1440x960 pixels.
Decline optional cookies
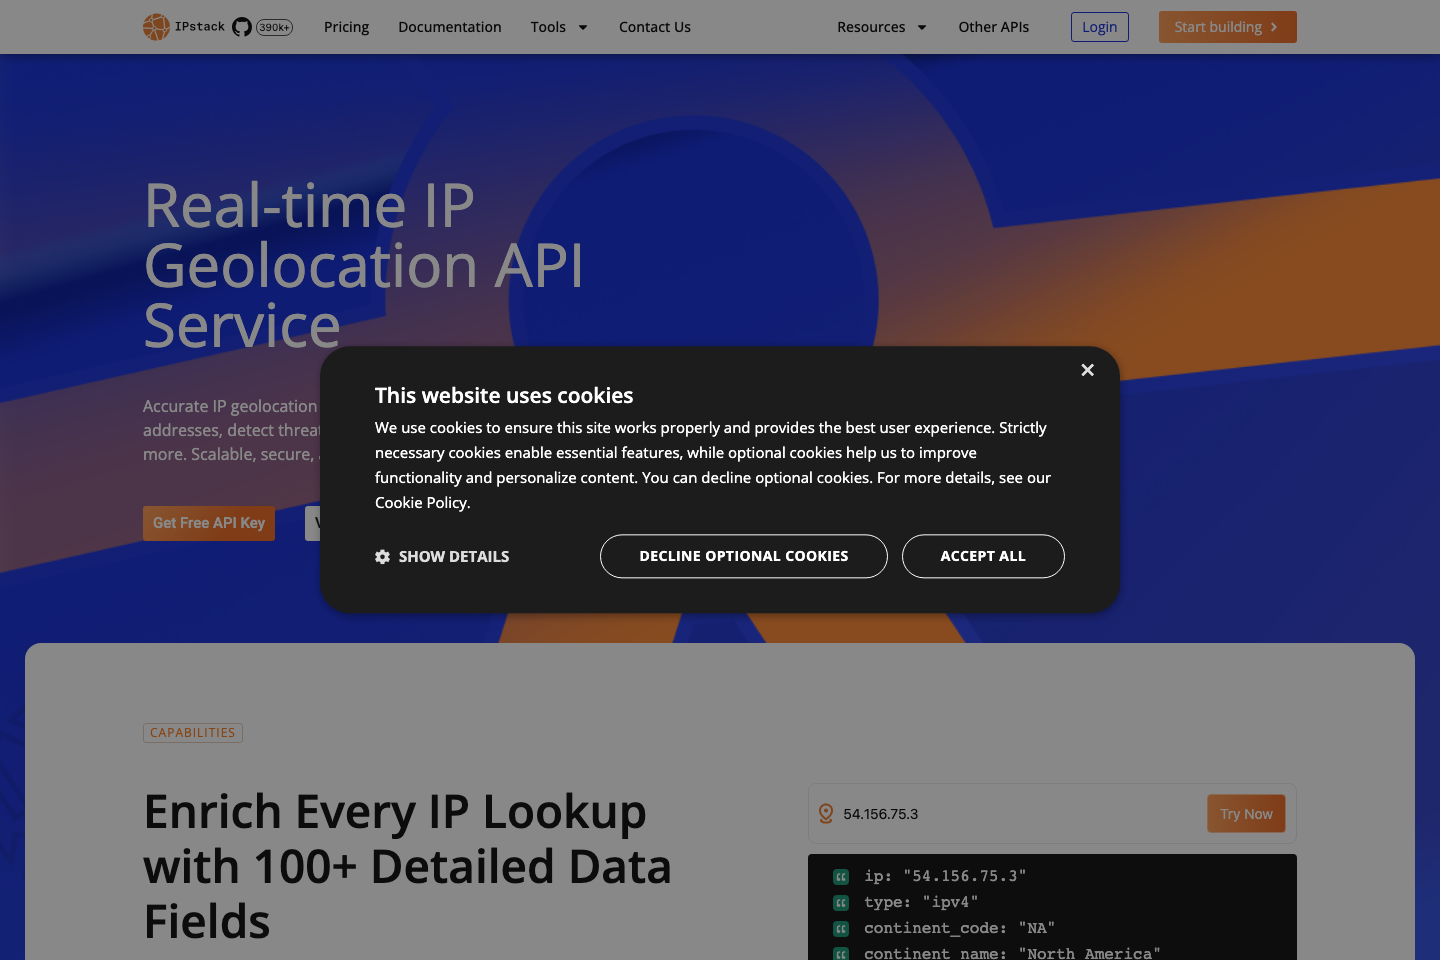click(743, 556)
